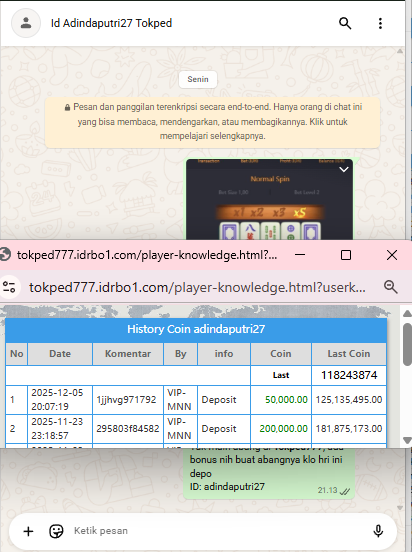Click the WhatsApp chat scrollbar down arrow

(x=400, y=508)
